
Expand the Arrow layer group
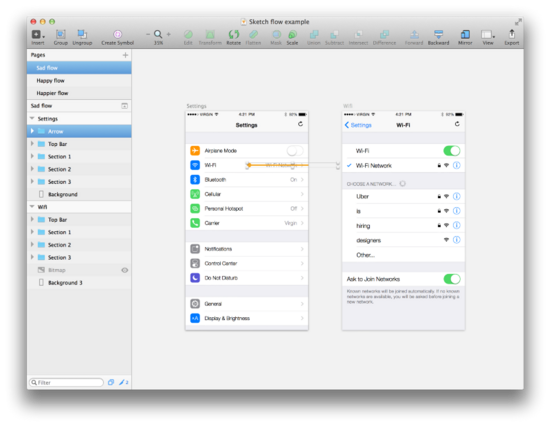[x=32, y=131]
